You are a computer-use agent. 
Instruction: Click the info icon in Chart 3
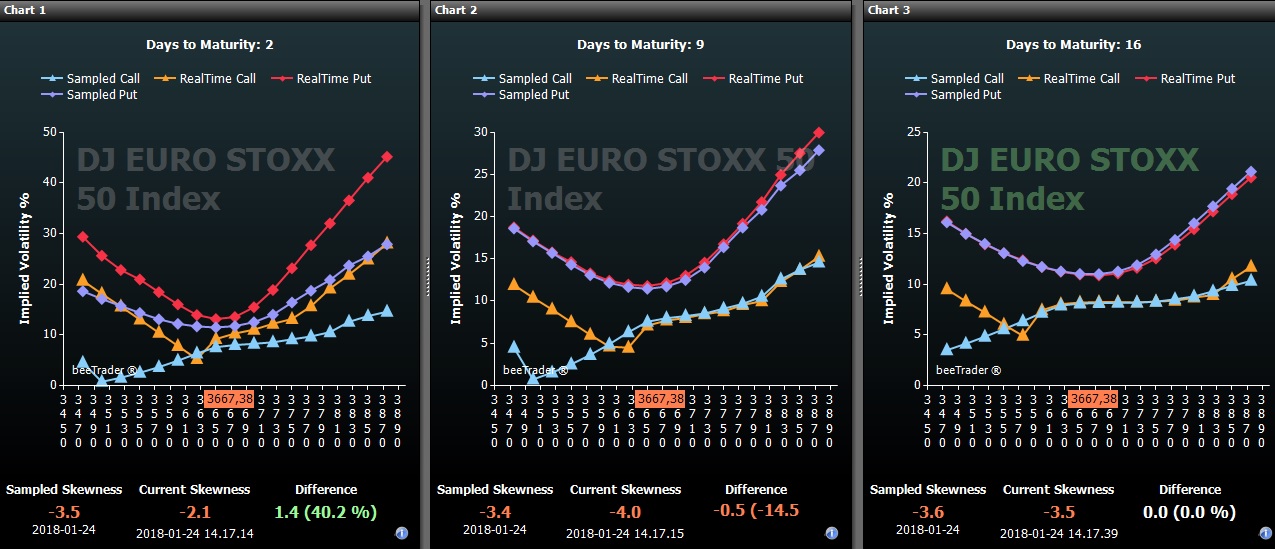pyautogui.click(x=1264, y=533)
